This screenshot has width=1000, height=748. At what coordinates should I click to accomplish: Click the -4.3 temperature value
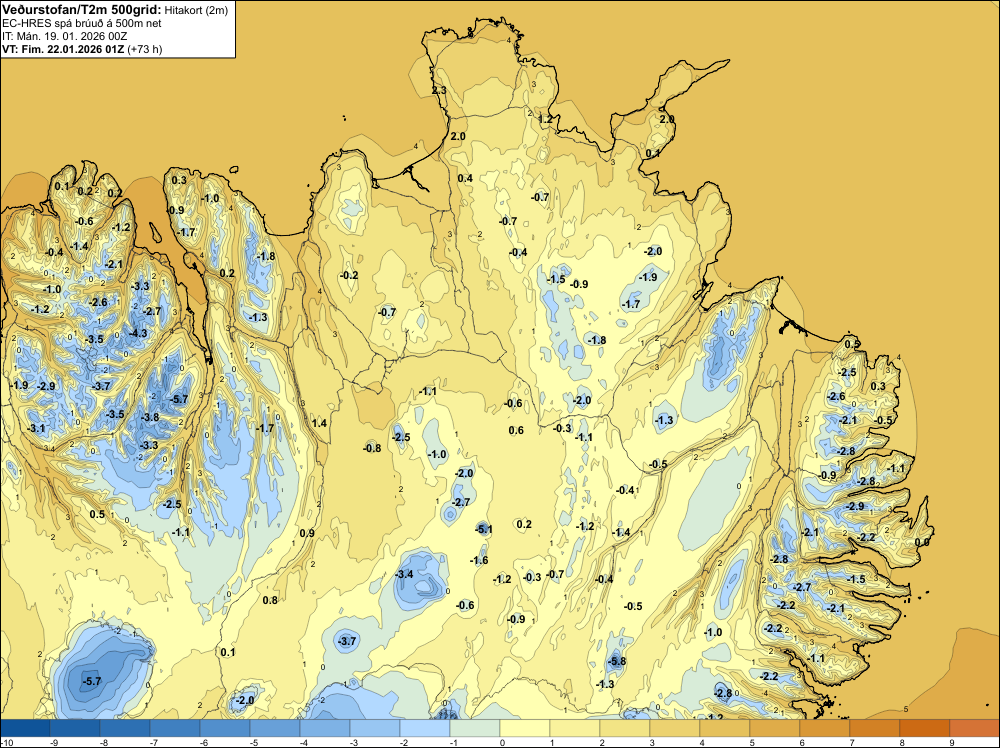pos(138,333)
